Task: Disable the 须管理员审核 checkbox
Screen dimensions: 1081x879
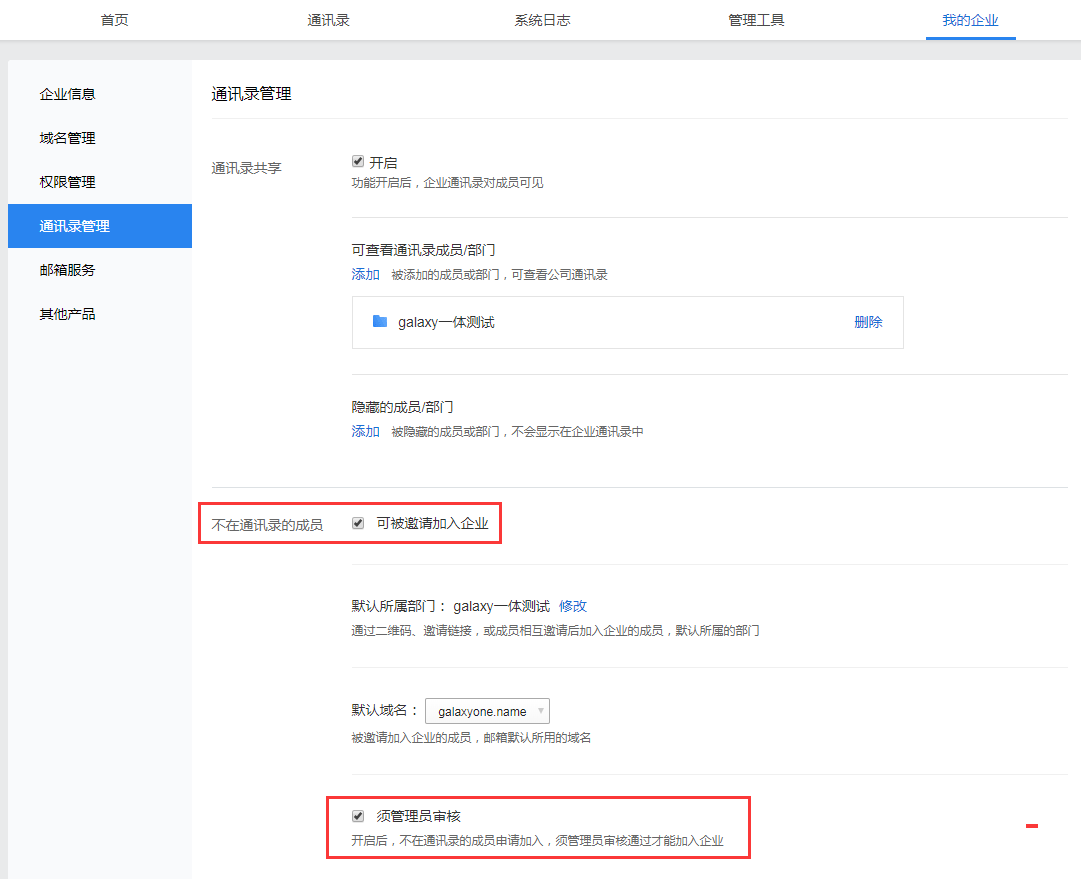Action: 357,815
